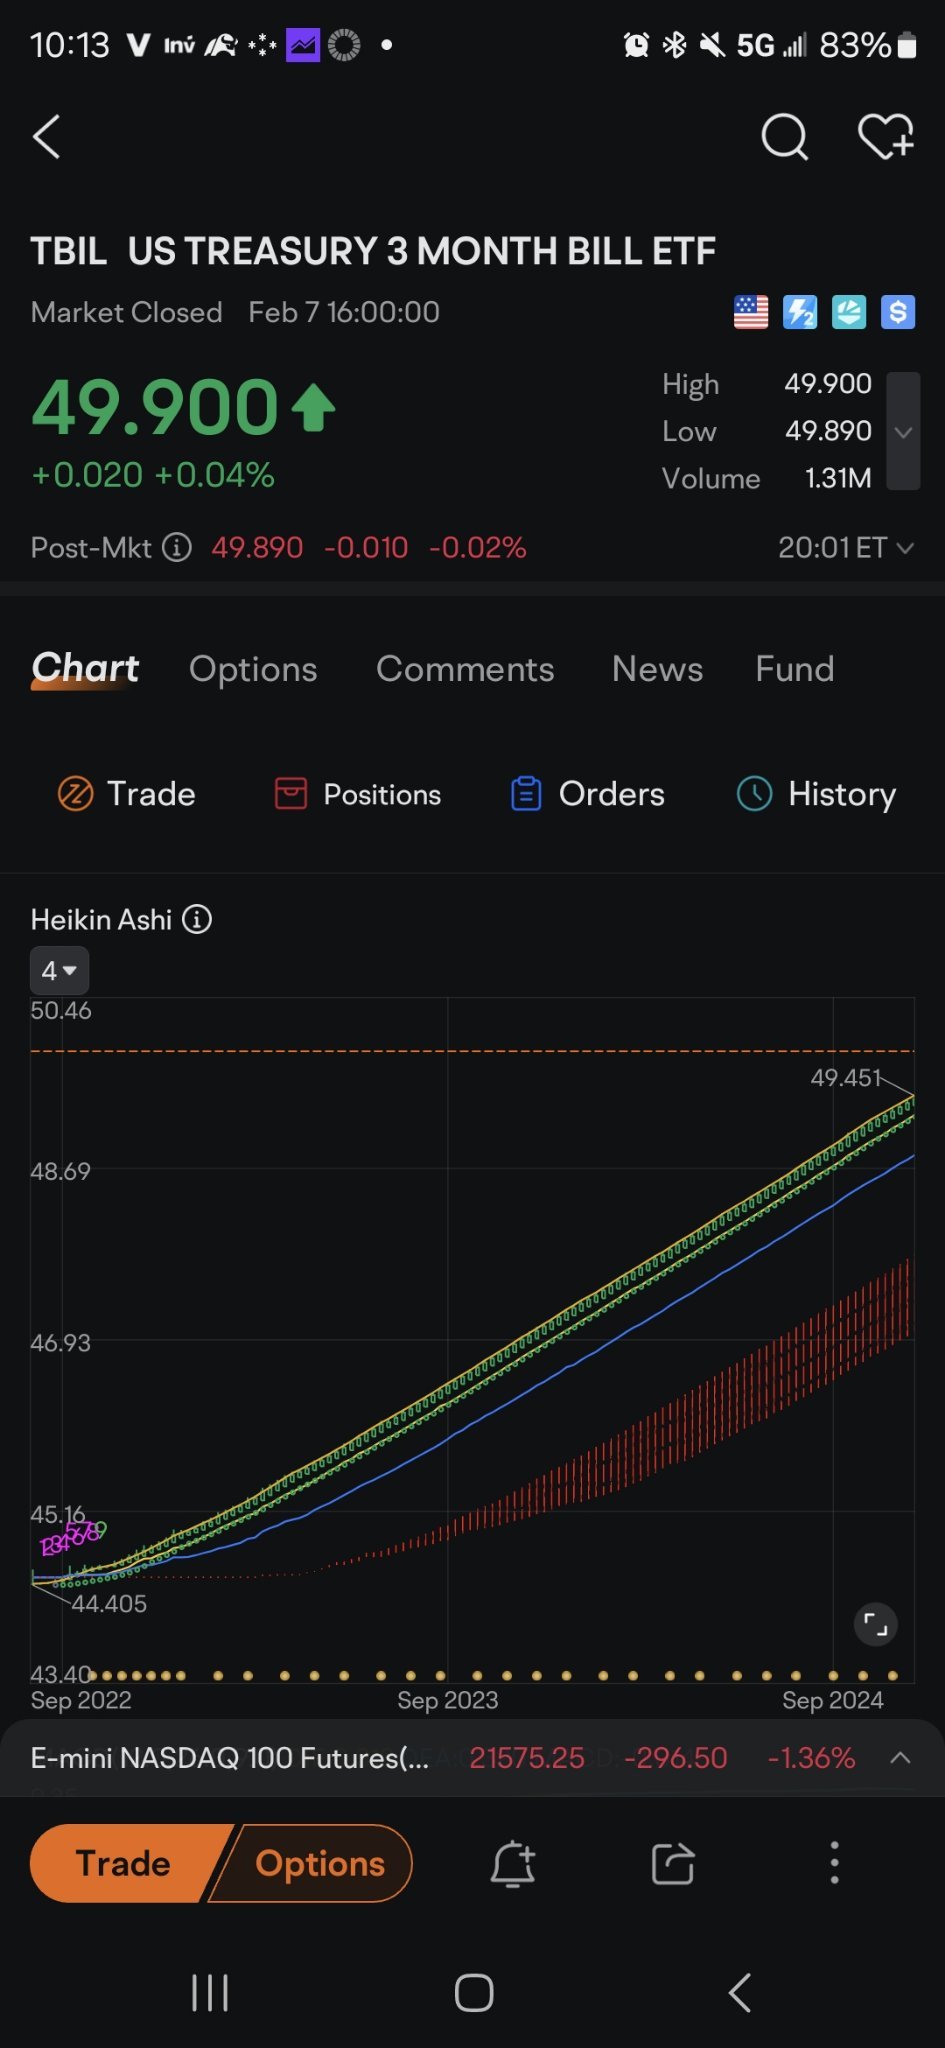945x2048 pixels.
Task: Tap the orange Trade button at bottom
Action: click(x=123, y=1863)
